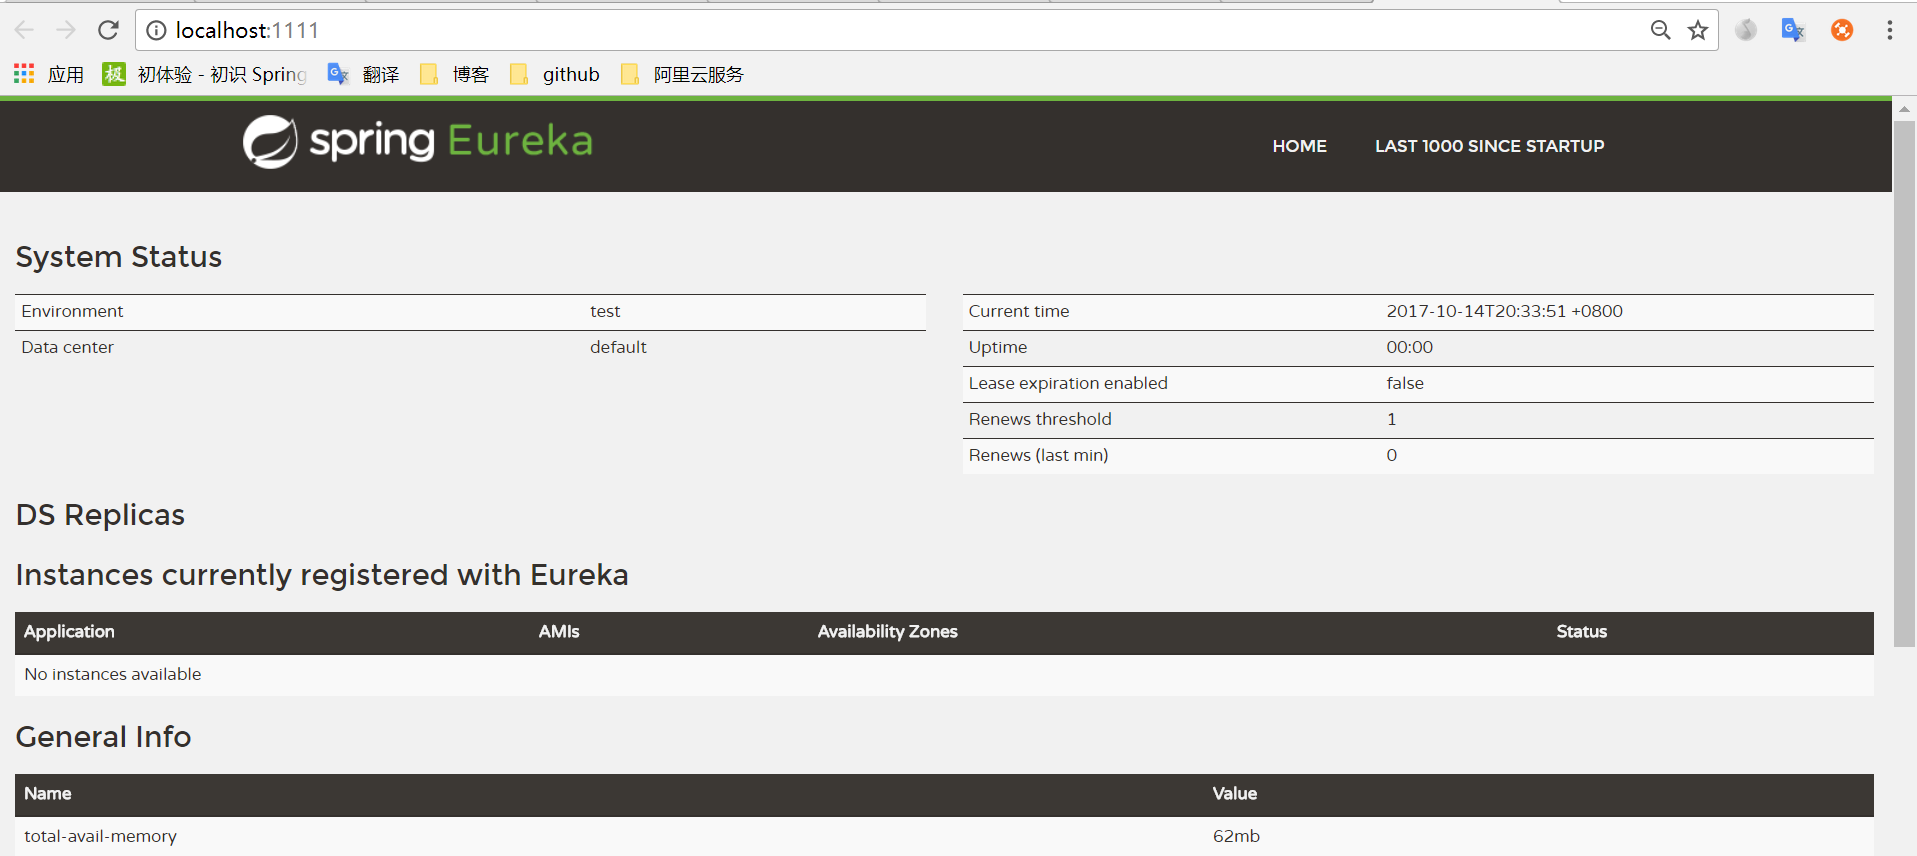Open the Google Translate extension icon
This screenshot has height=856, width=1917.
pyautogui.click(x=1793, y=30)
